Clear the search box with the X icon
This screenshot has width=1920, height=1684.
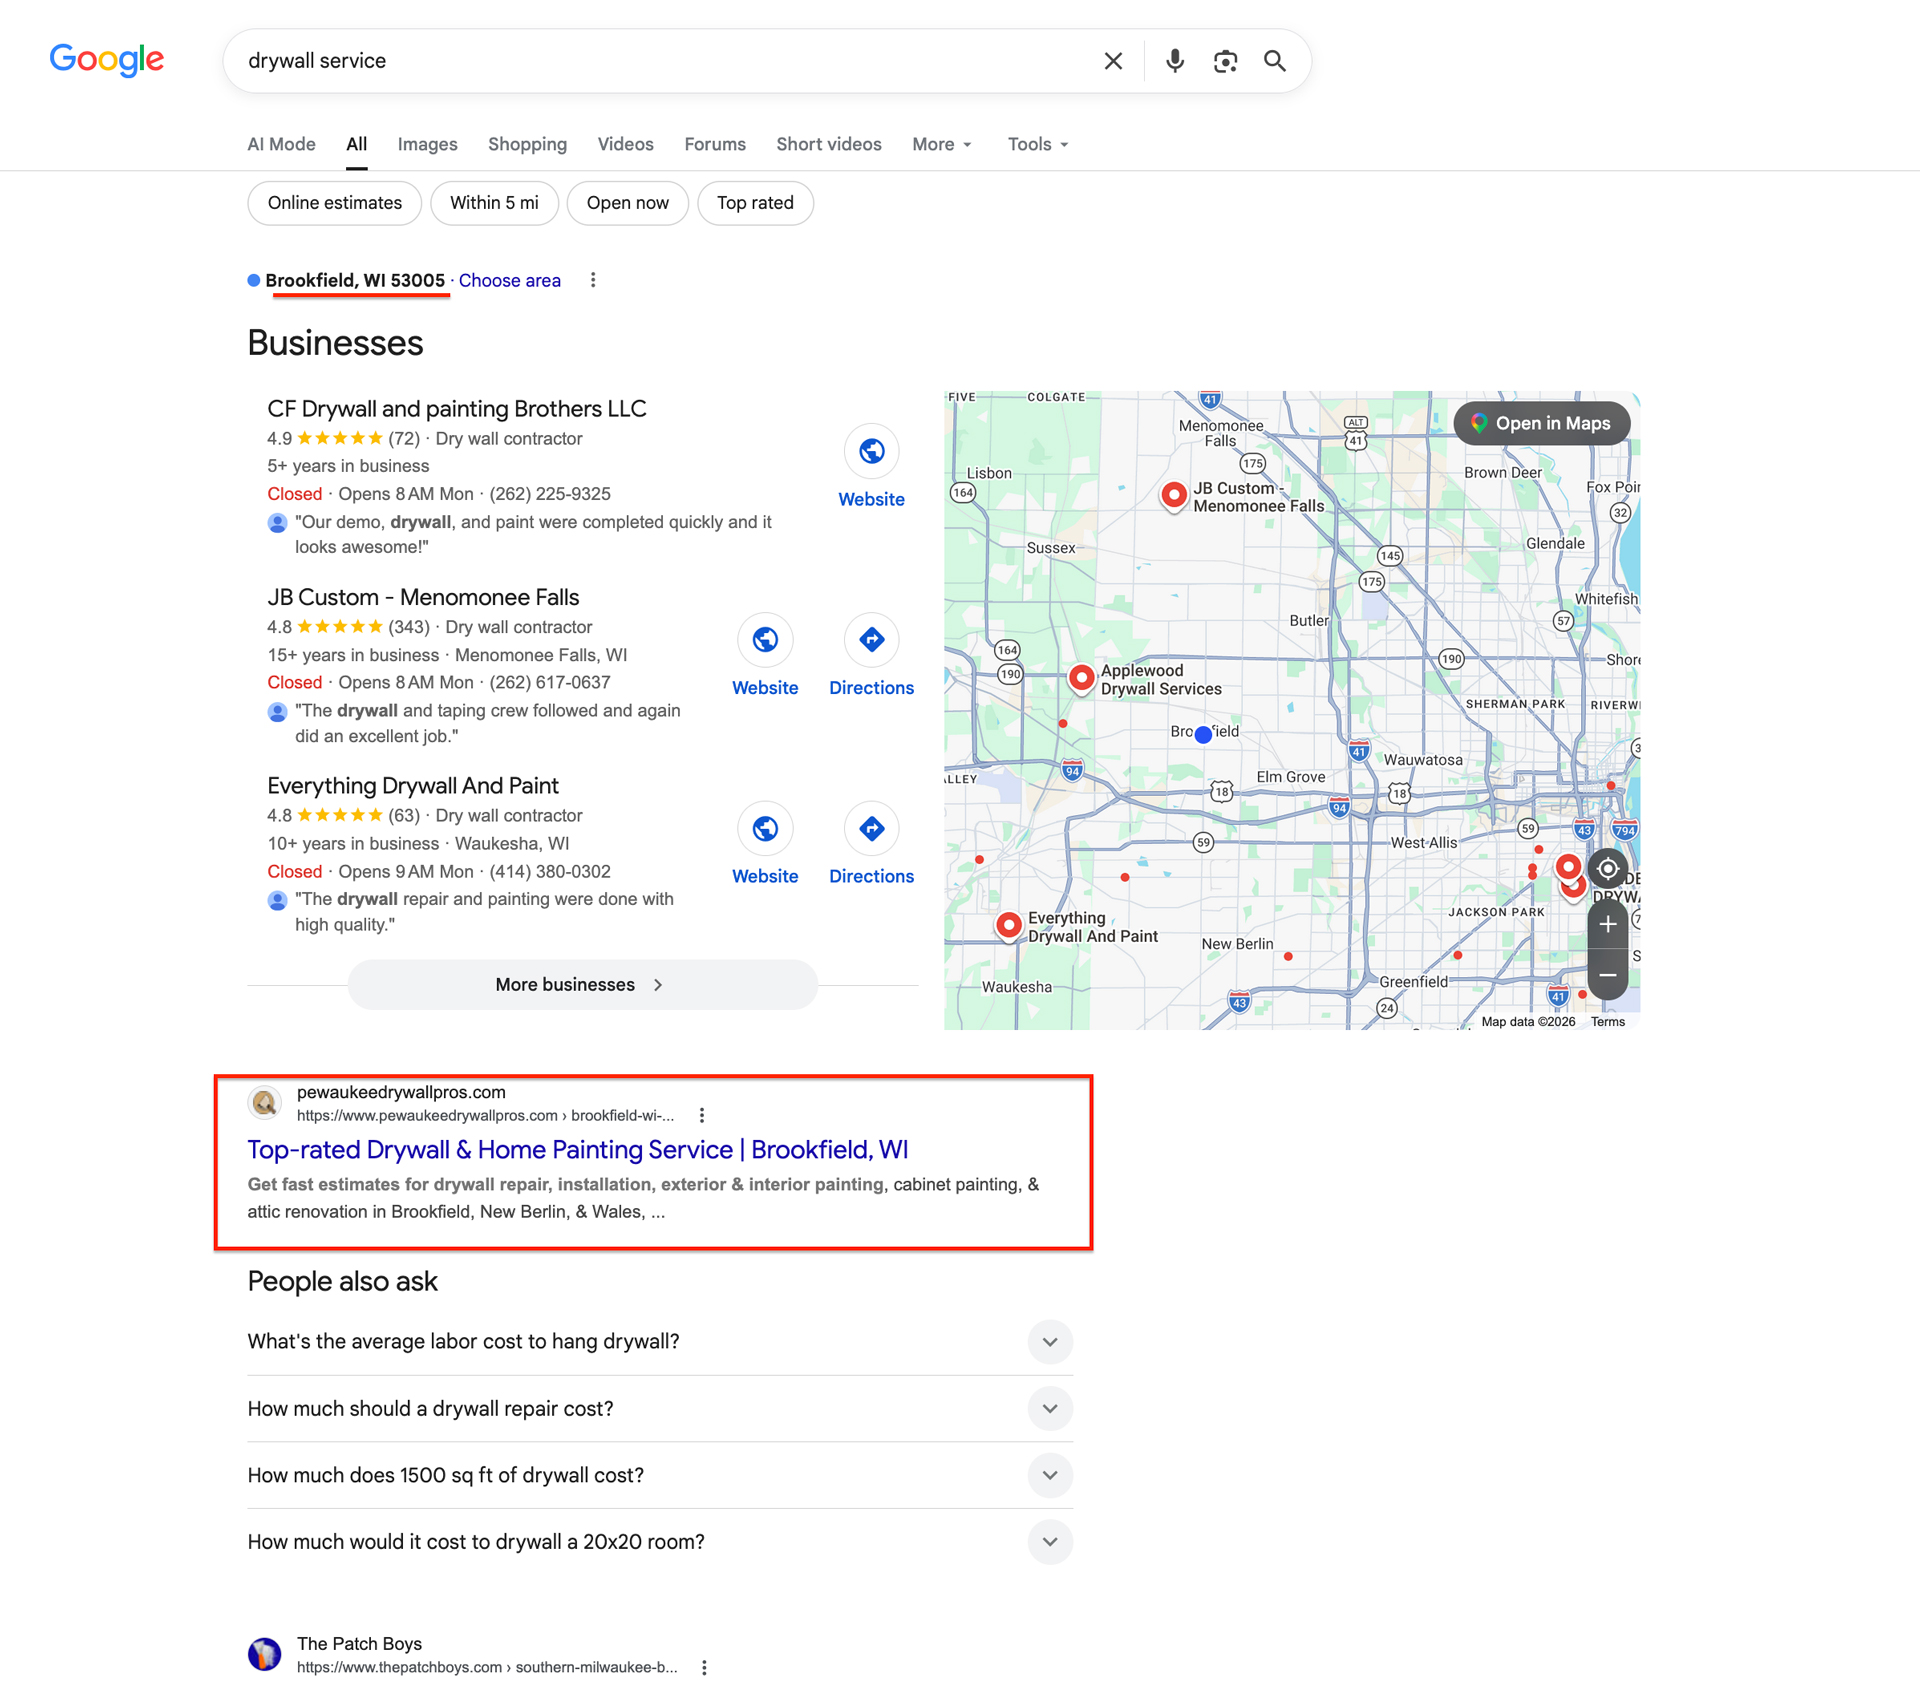(x=1113, y=61)
